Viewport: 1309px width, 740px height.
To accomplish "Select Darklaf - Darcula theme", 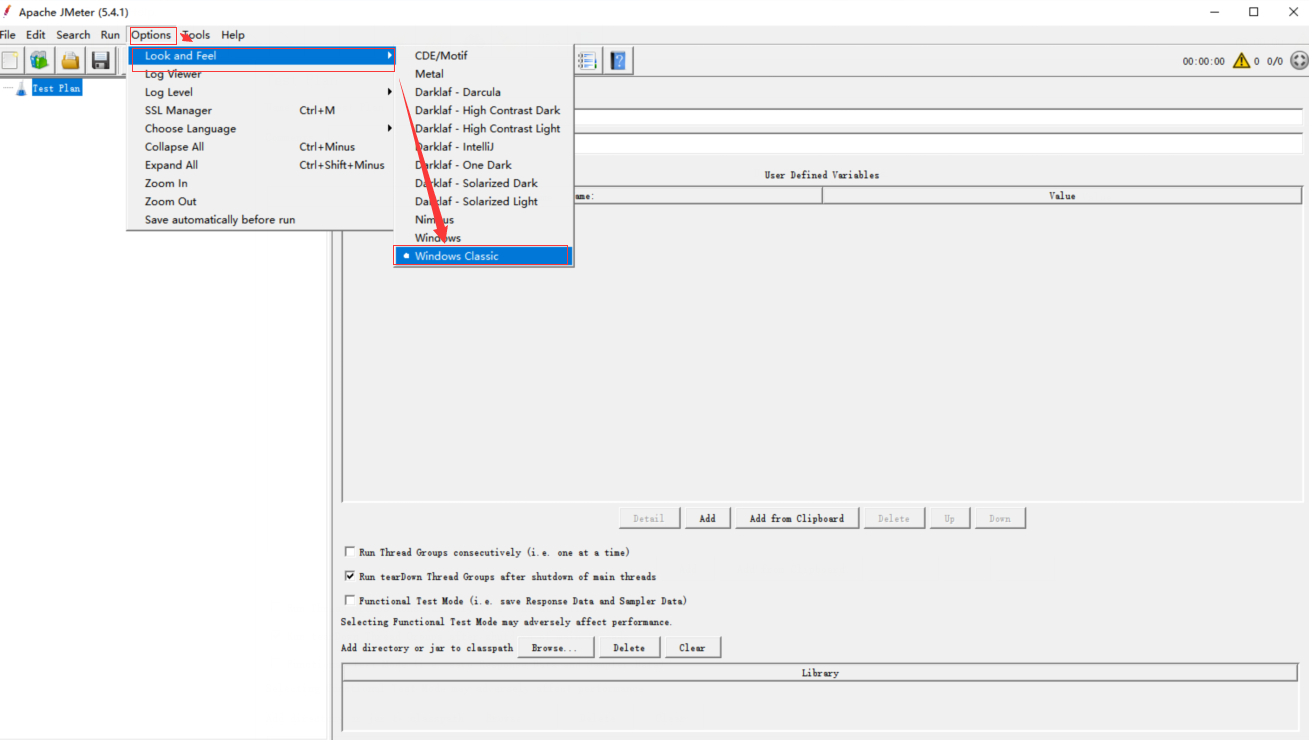I will tap(483, 92).
